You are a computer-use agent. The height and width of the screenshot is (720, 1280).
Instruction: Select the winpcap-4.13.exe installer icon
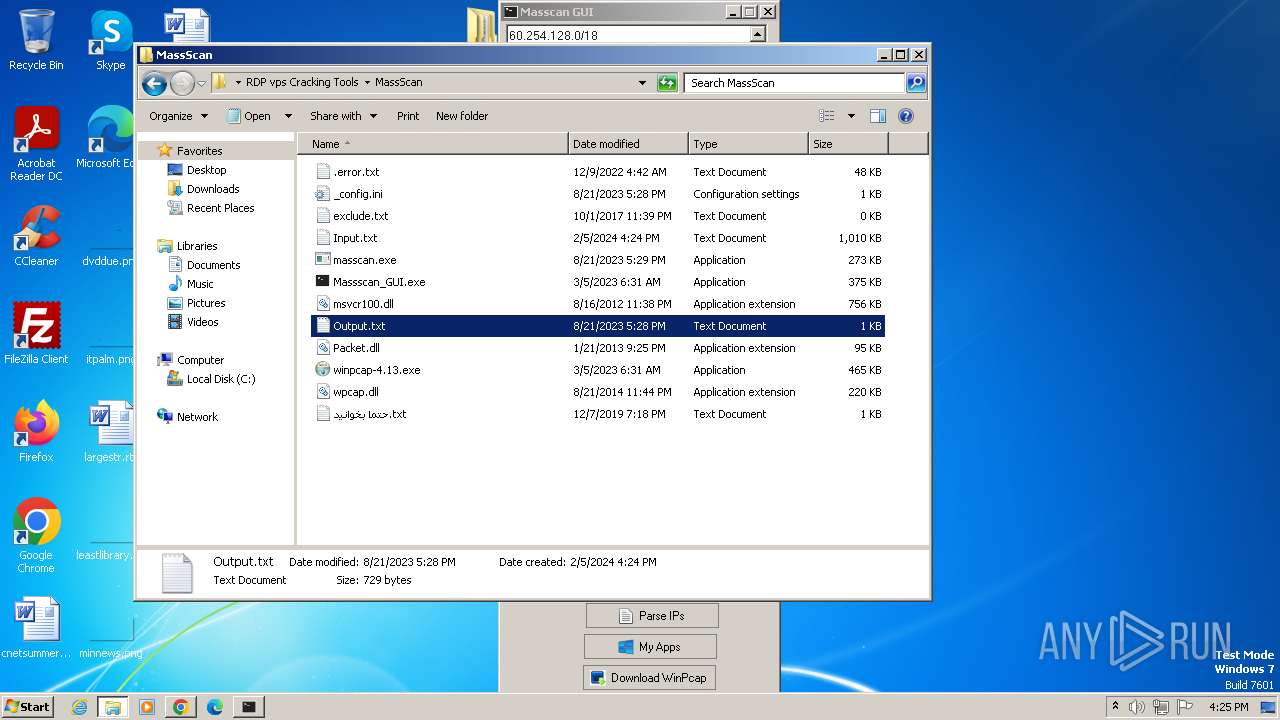point(323,370)
